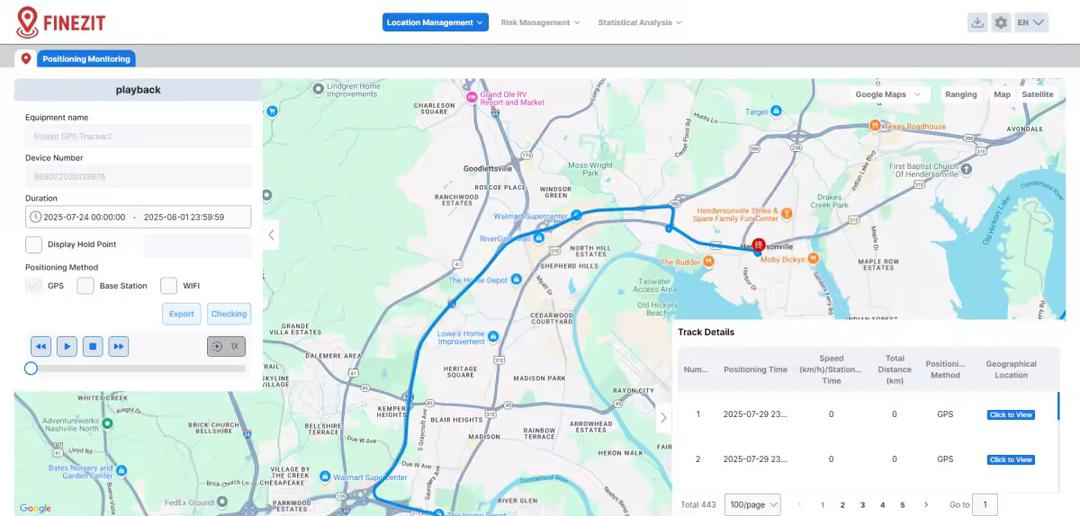
Task: Click the red end marker on the map
Action: (758, 245)
